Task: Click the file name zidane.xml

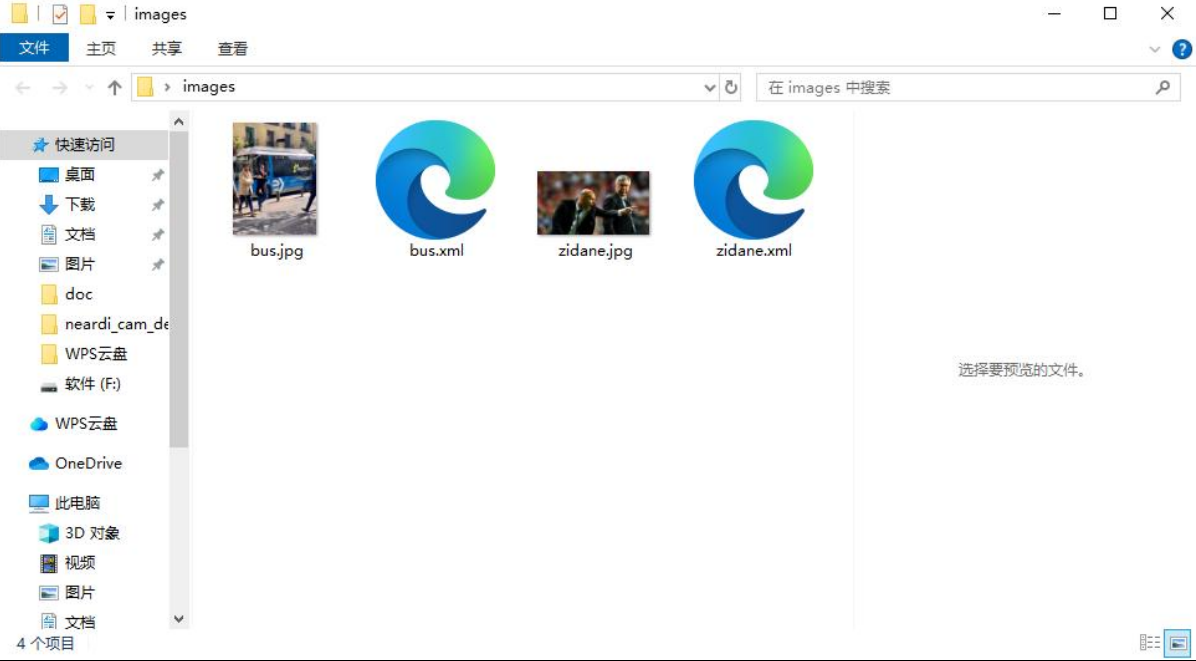Action: pos(754,251)
